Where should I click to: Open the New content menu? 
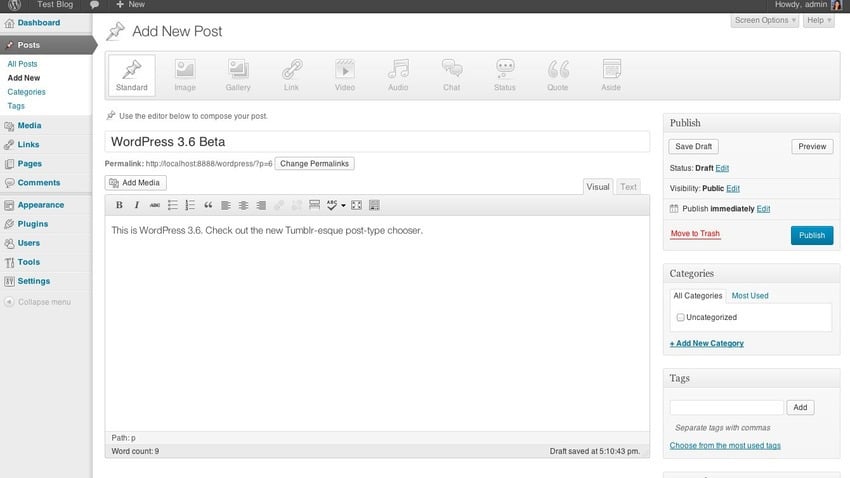131,4
